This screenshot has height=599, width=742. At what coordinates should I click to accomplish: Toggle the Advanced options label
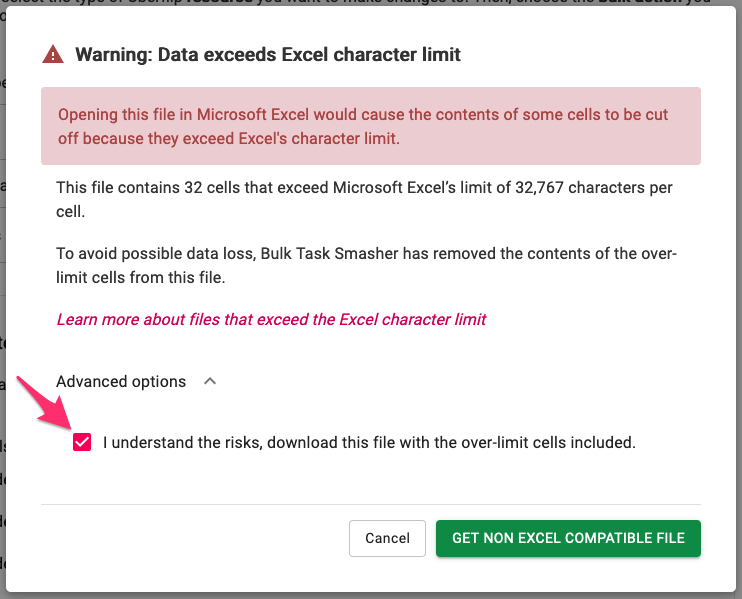pyautogui.click(x=121, y=381)
